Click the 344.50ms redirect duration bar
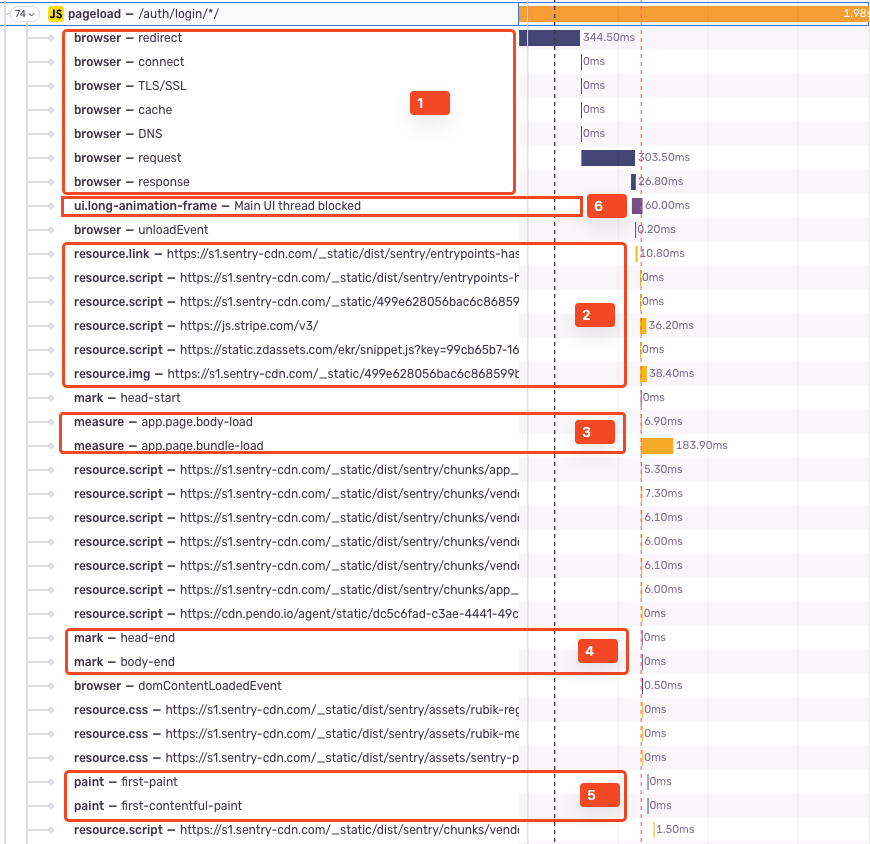870x844 pixels. (549, 38)
